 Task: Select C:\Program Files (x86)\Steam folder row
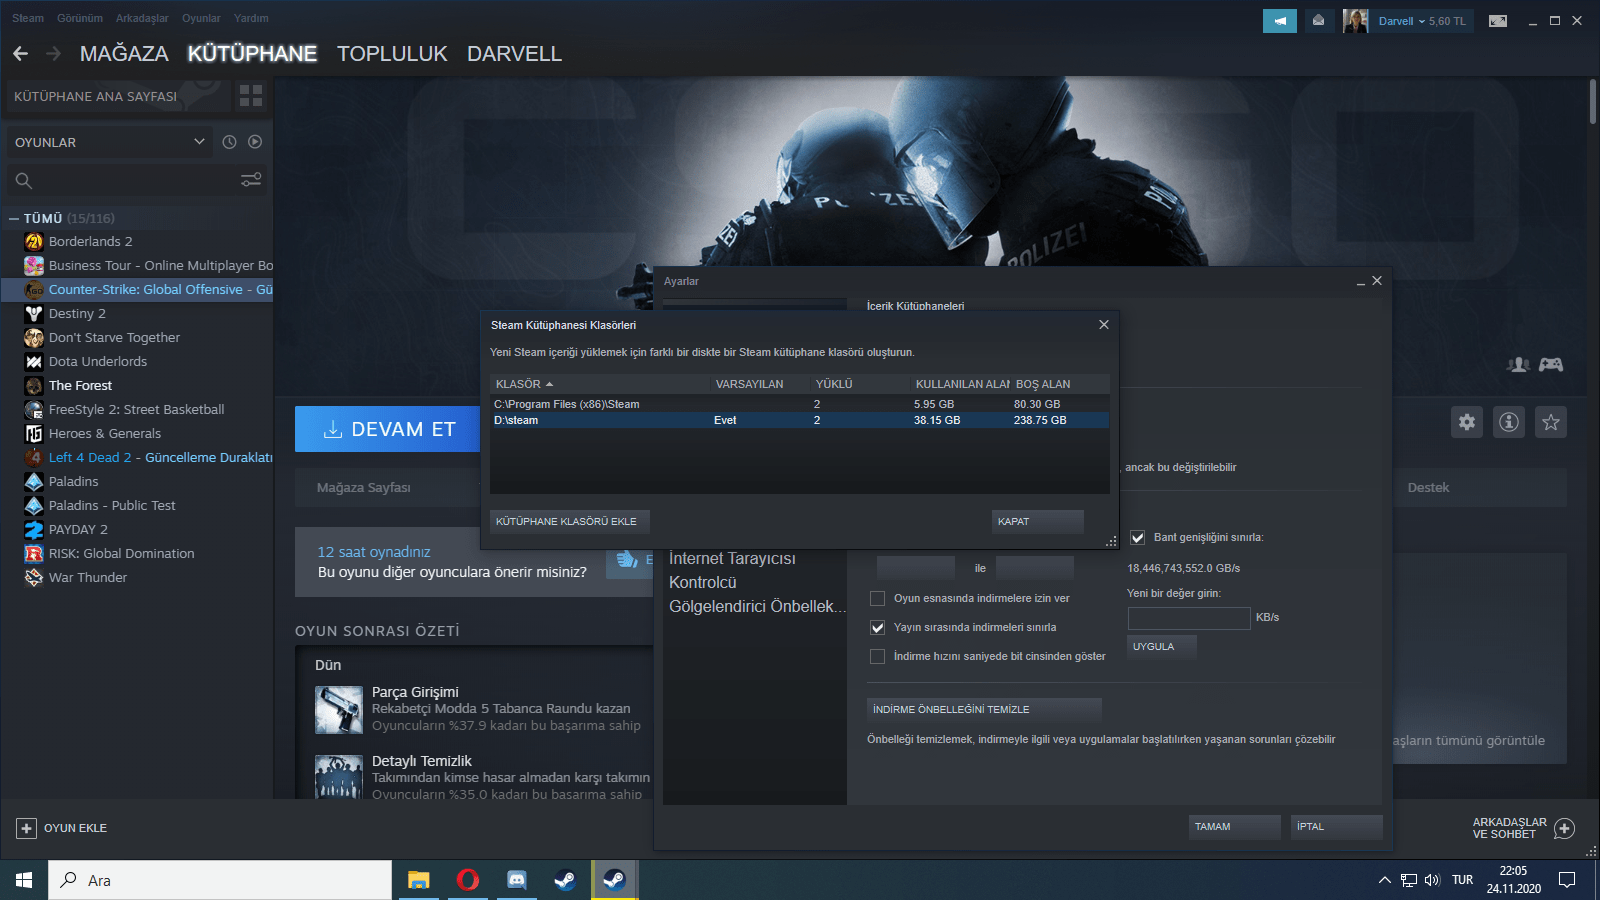click(x=800, y=404)
